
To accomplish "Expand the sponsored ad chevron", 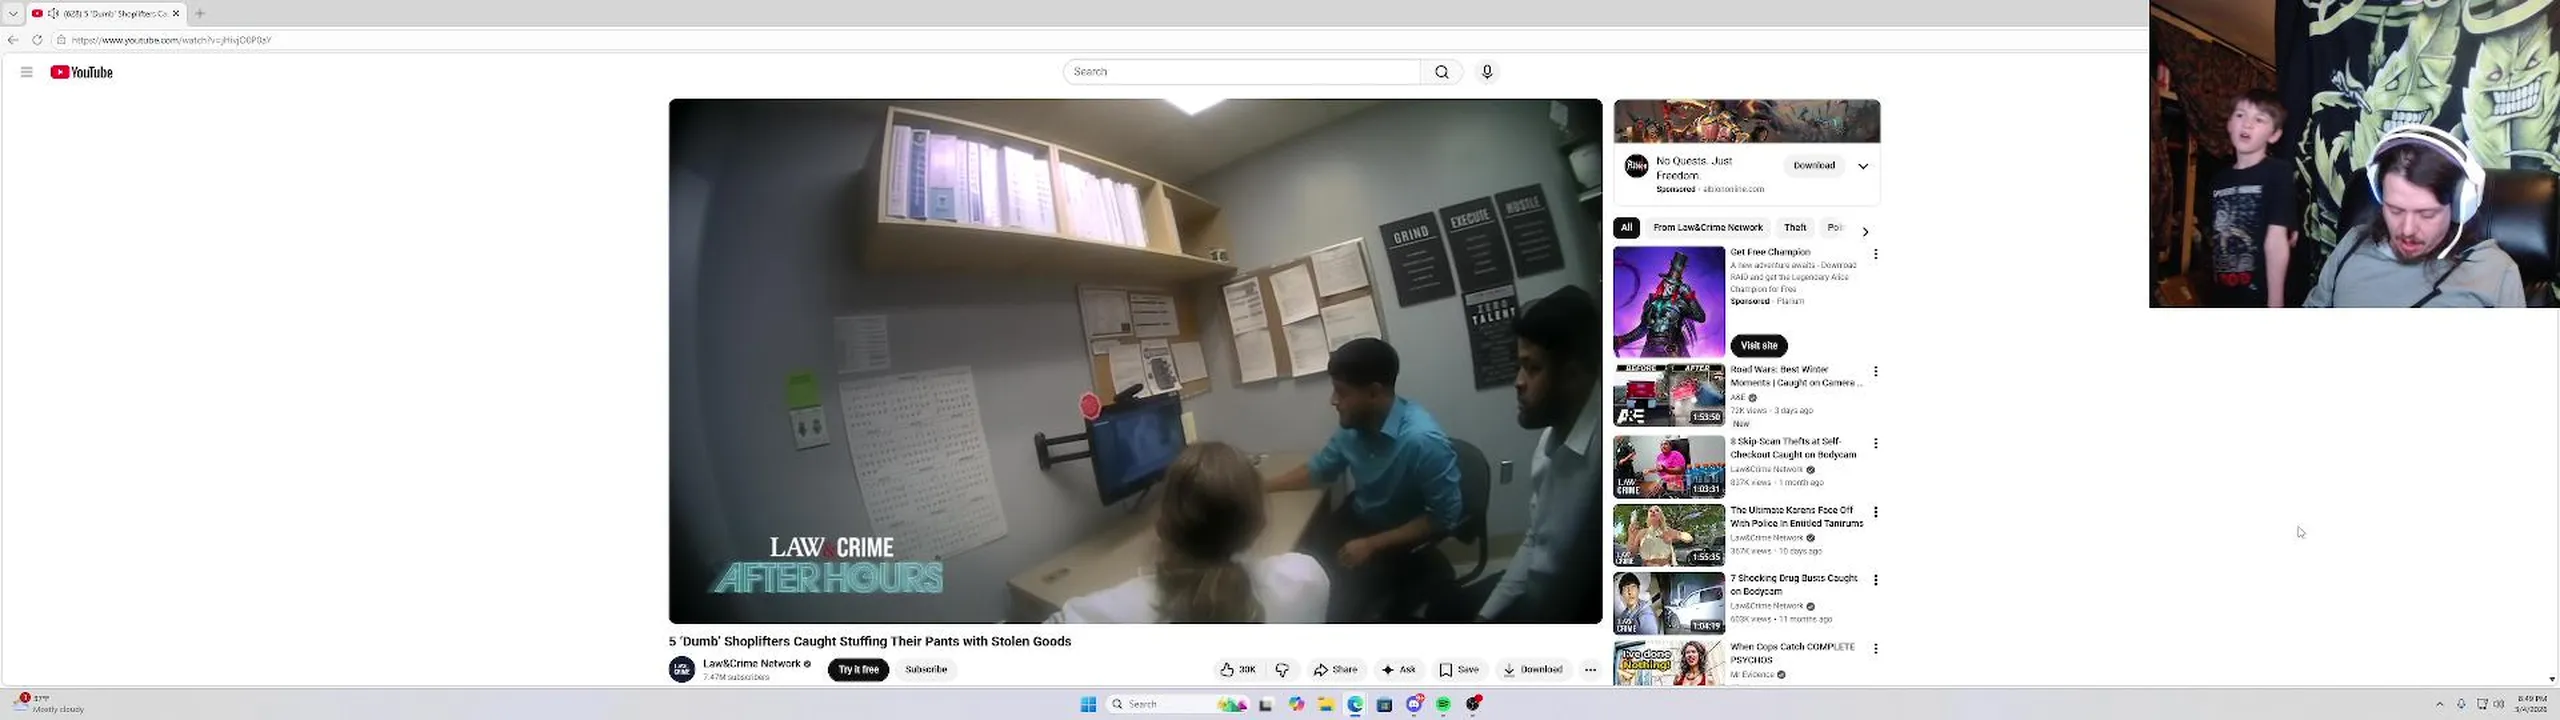I will (x=1863, y=166).
